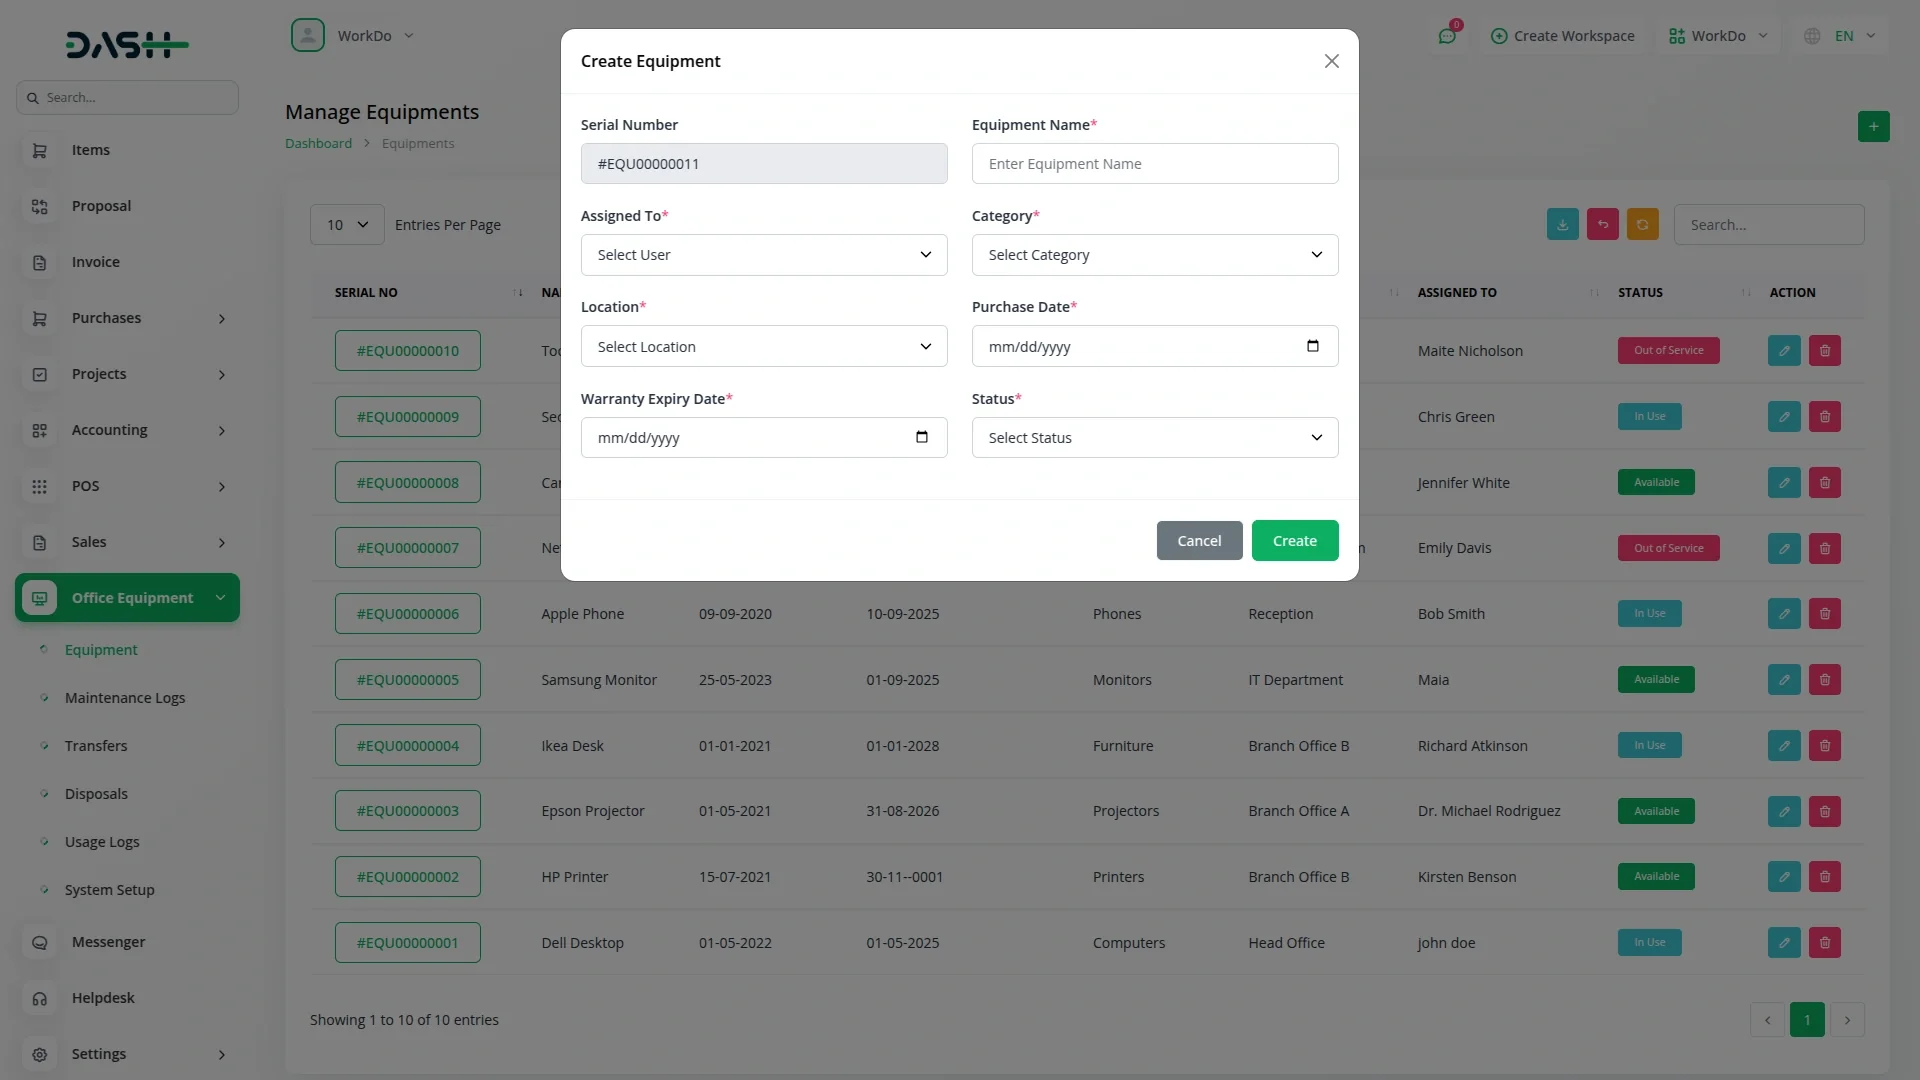The image size is (1920, 1080).
Task: Delete the #EQU00000001 Dell Desktop row
Action: (x=1824, y=942)
